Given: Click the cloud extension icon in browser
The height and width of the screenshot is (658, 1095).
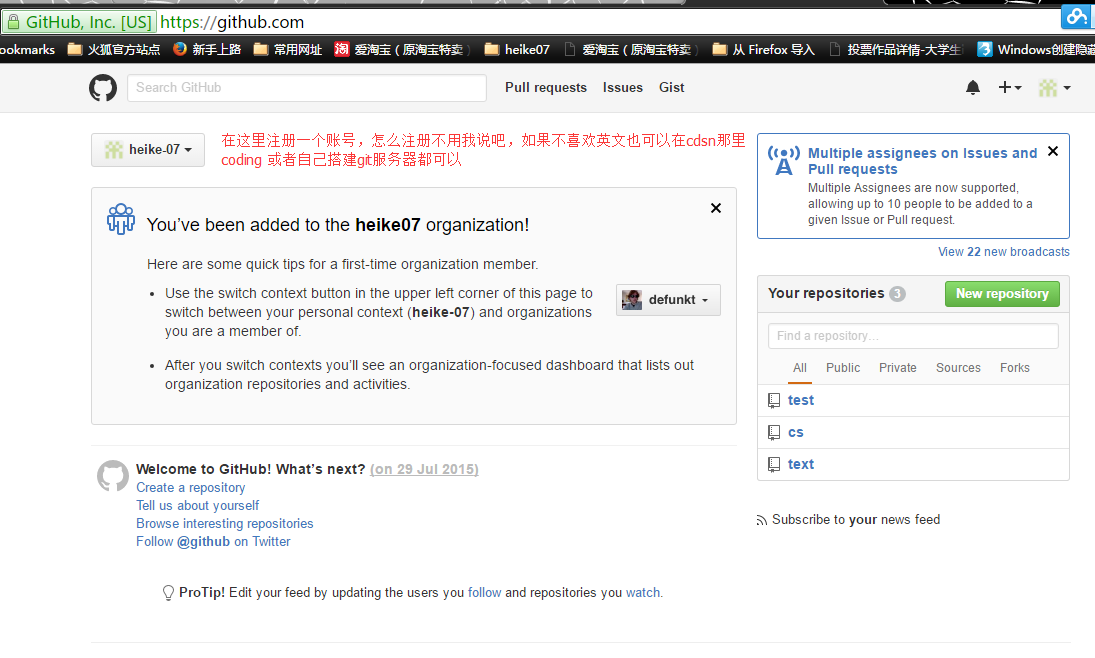Looking at the screenshot, I should click(1076, 17).
